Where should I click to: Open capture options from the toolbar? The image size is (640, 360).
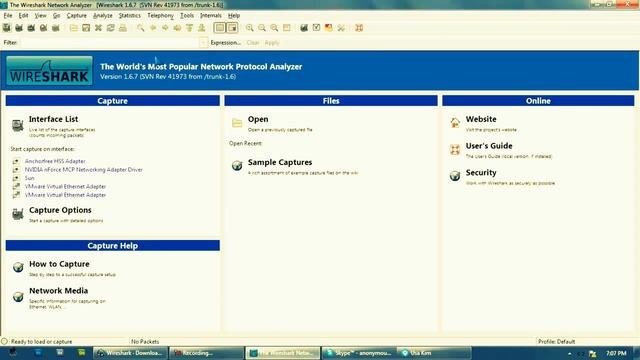click(x=19, y=28)
